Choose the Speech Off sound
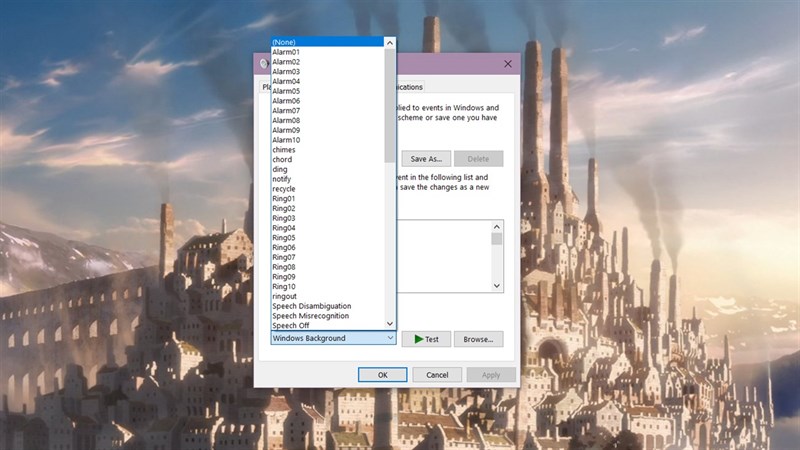 [328, 325]
